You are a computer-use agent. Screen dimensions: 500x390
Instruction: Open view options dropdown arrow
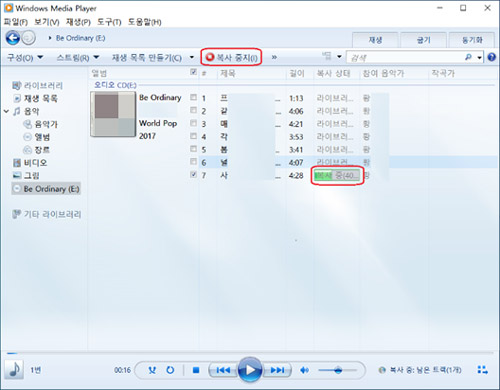point(339,57)
